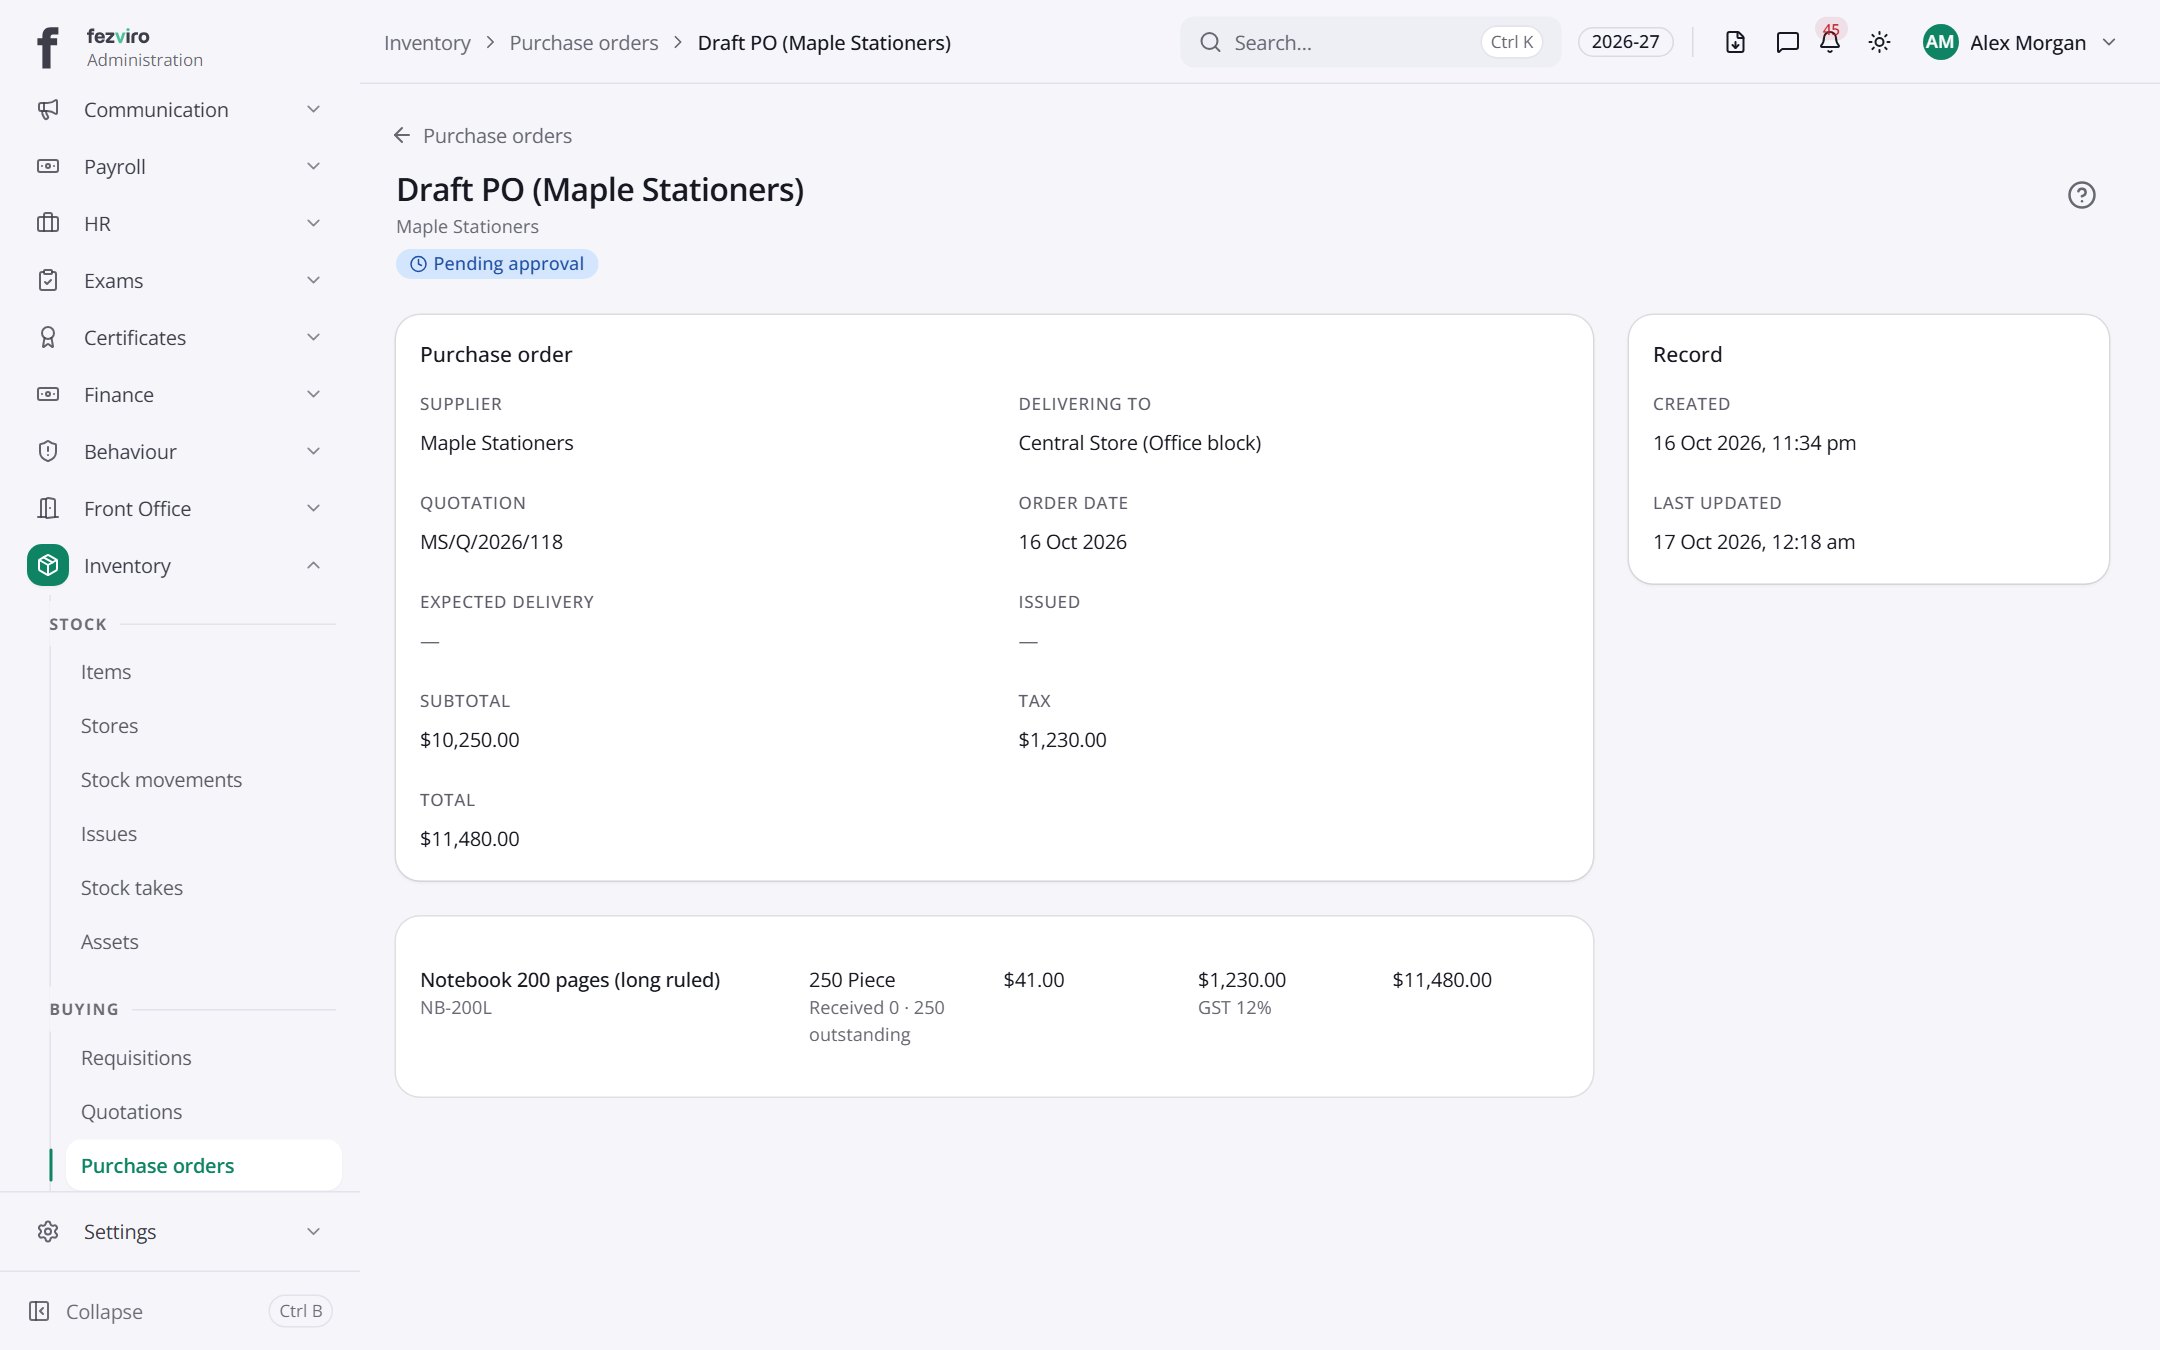Select quotation number MS/Q/2026/118
This screenshot has height=1350, width=2160.
point(491,542)
